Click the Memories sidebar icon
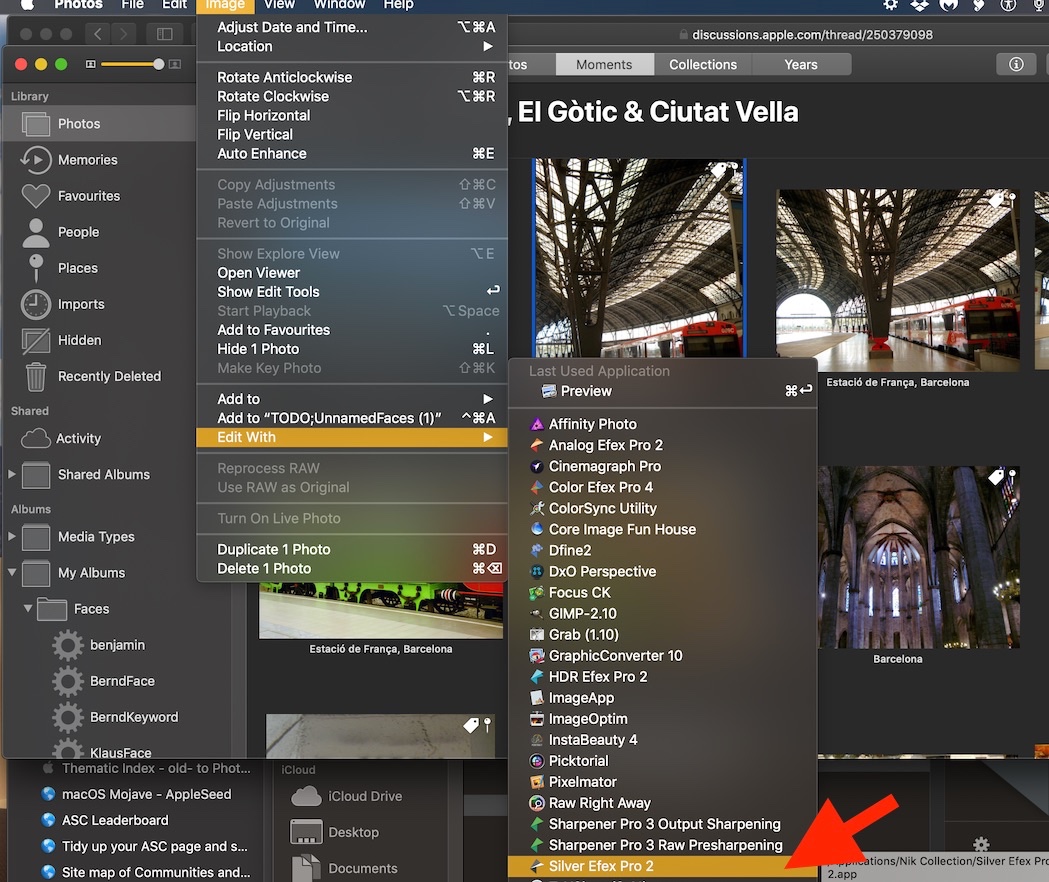This screenshot has width=1049, height=882. [35, 160]
